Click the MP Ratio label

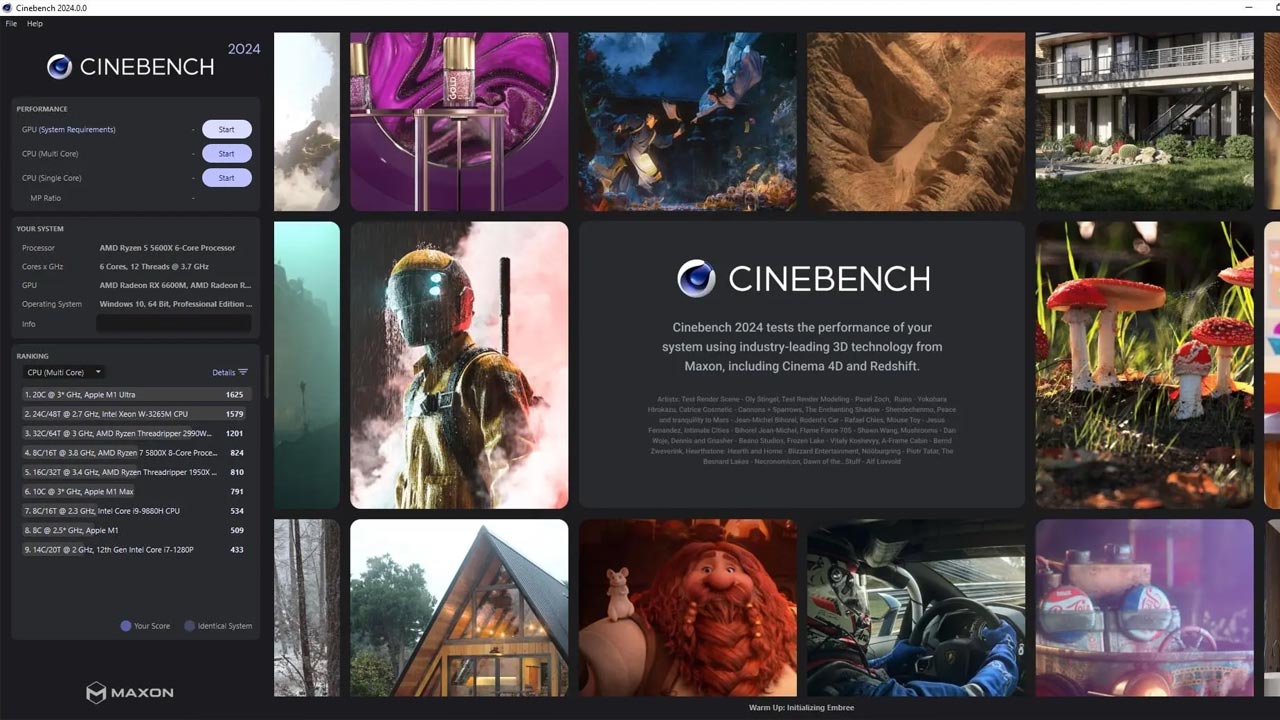click(46, 198)
